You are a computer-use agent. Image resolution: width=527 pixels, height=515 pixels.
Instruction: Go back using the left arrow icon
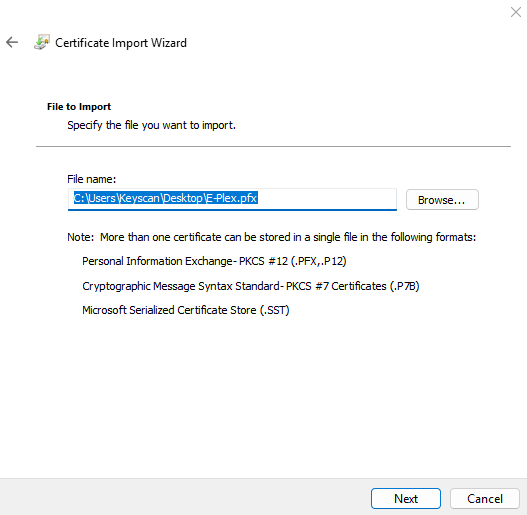pos(12,42)
